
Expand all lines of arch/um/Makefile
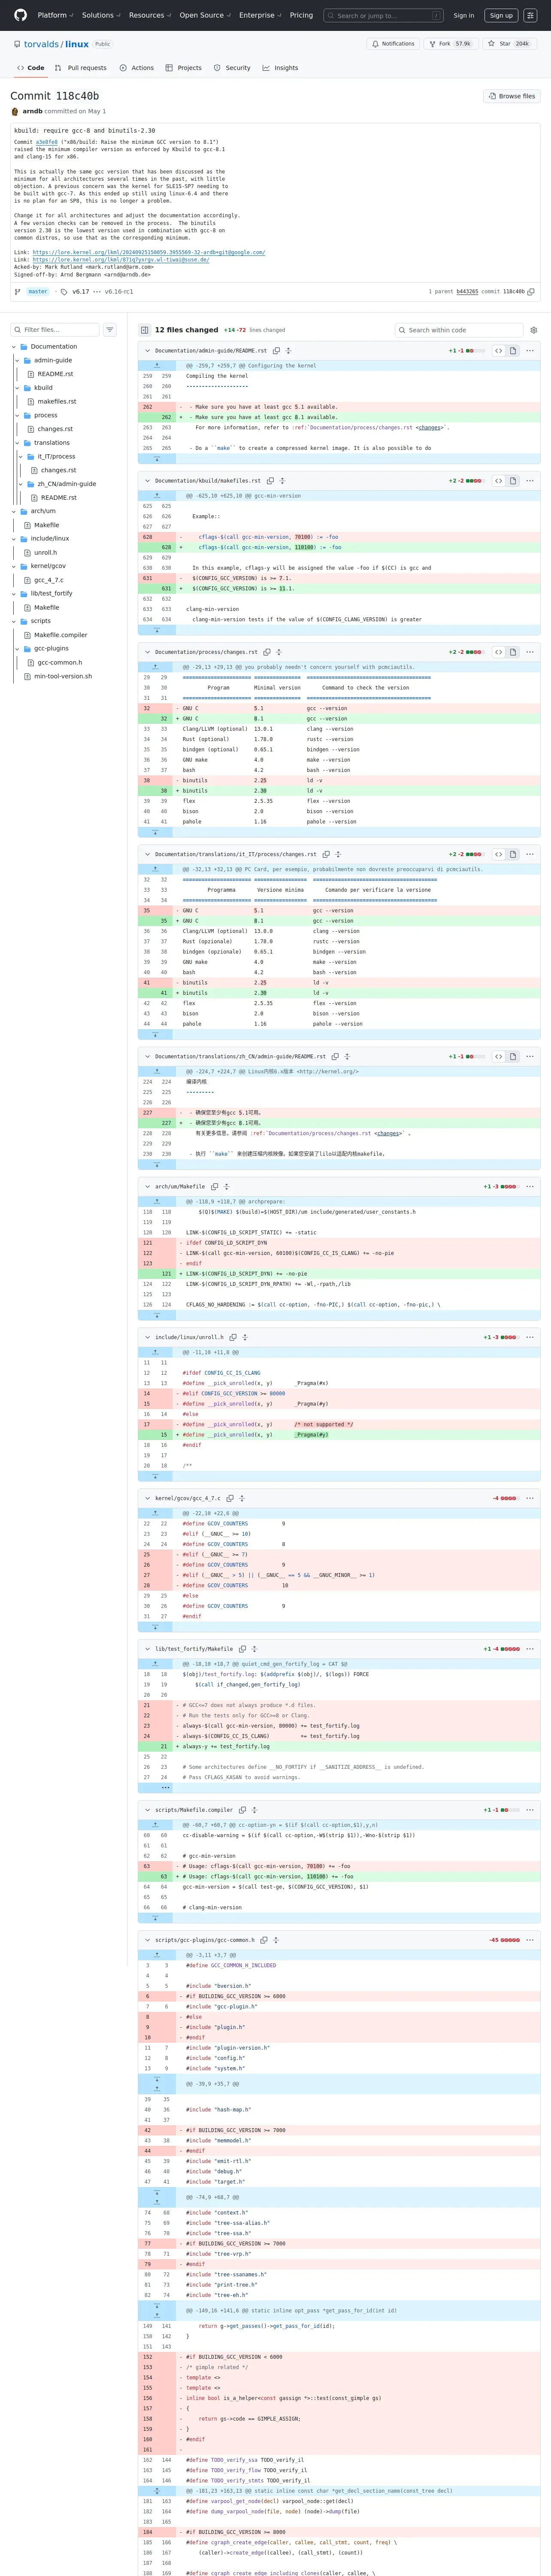[x=226, y=1187]
